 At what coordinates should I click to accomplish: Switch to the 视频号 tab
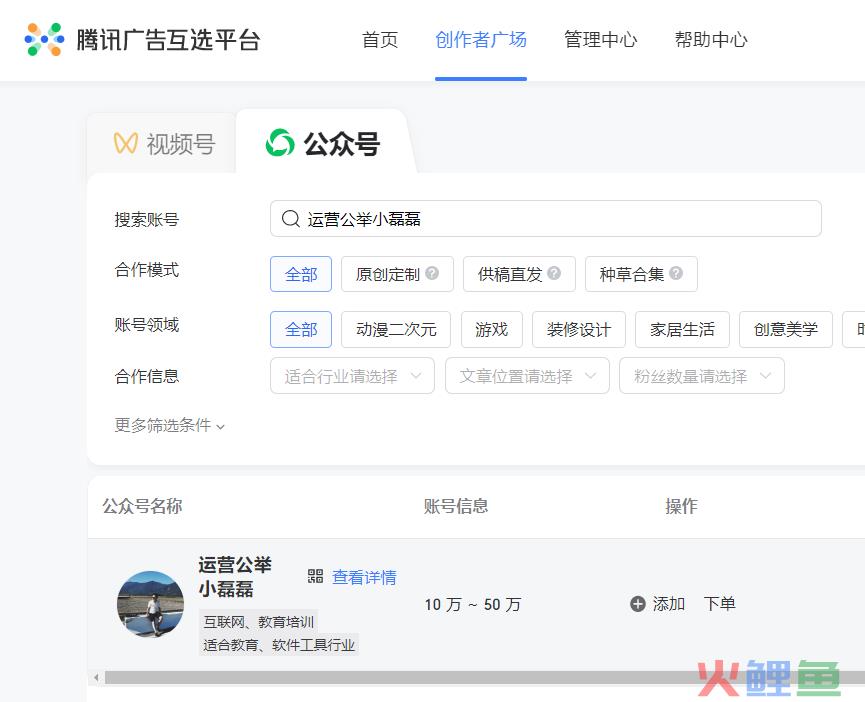tap(164, 143)
